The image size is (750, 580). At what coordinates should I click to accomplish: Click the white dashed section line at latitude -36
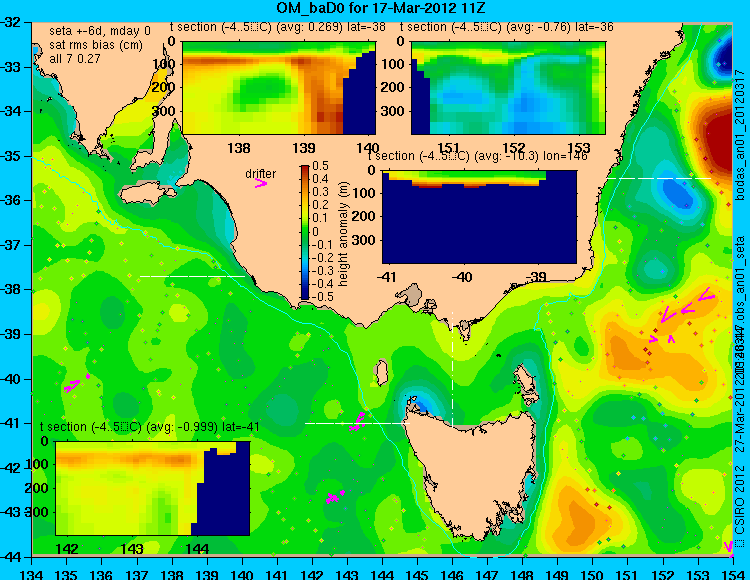click(659, 178)
